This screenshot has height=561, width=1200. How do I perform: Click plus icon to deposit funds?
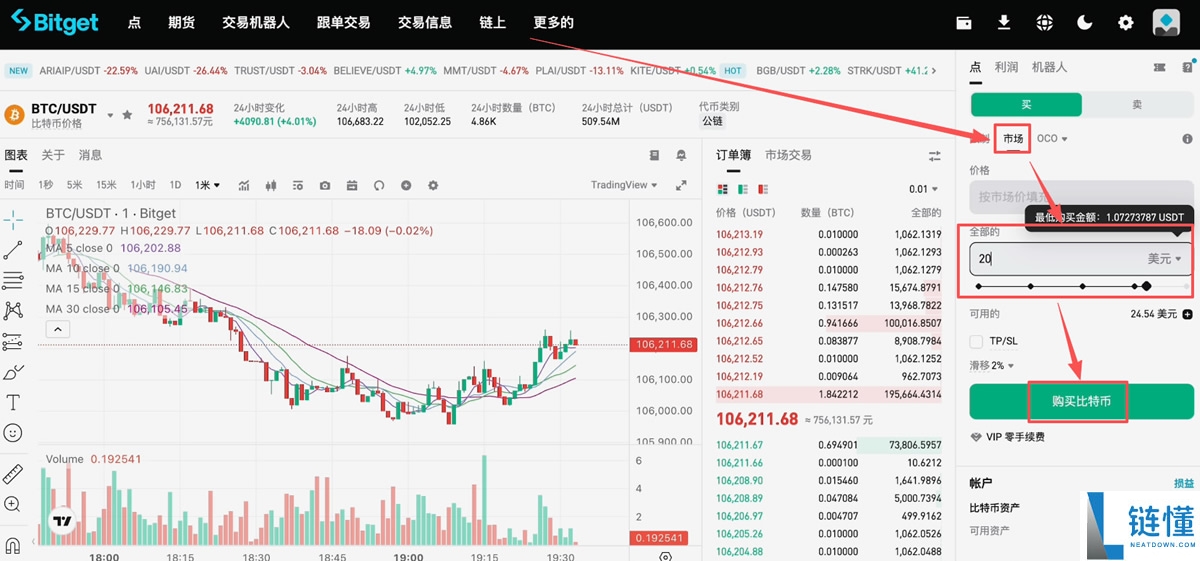point(1188,314)
